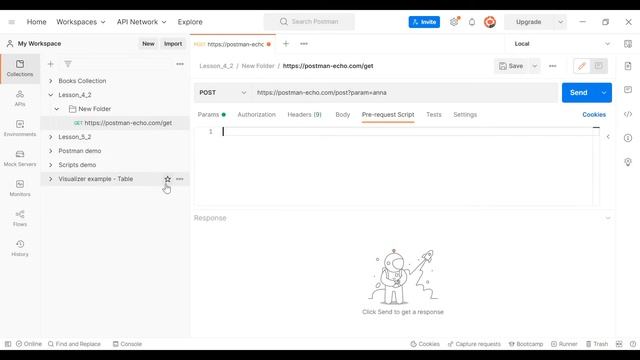Star the Visualizer example - Table collection
The height and width of the screenshot is (360, 640).
[167, 179]
